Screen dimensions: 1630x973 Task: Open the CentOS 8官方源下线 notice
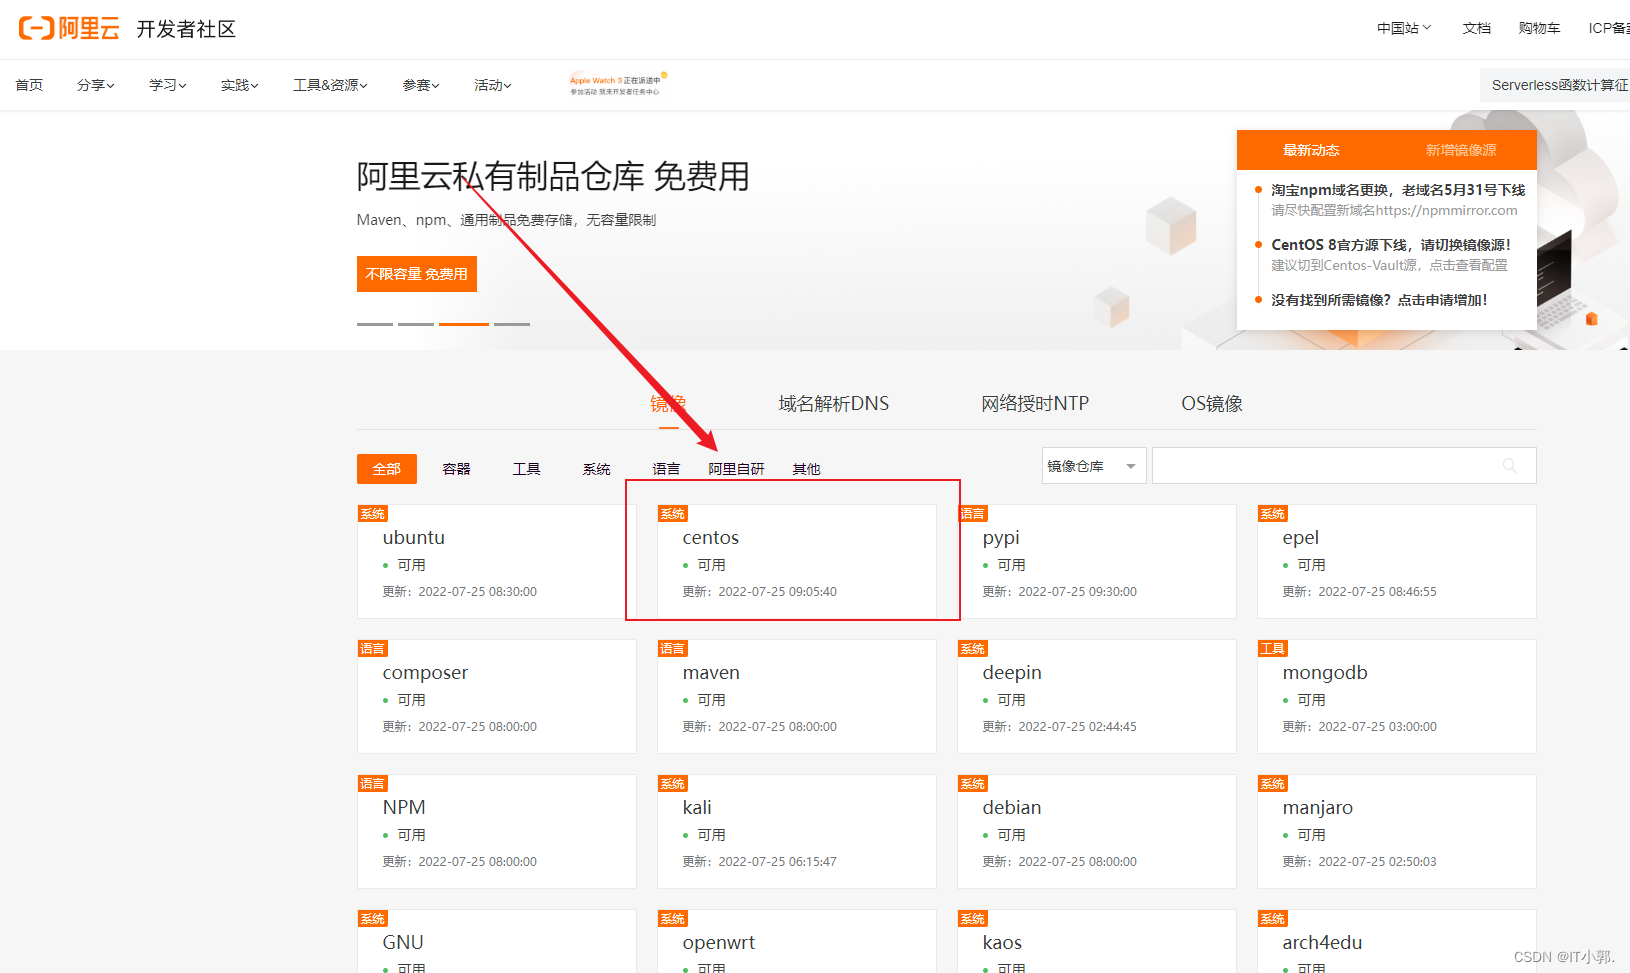(x=1391, y=245)
